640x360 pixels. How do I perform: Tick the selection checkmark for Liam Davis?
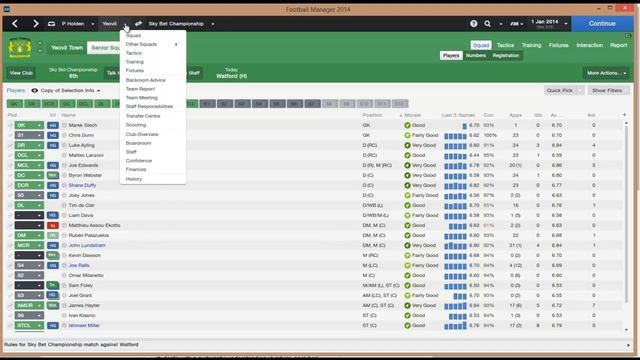10,215
